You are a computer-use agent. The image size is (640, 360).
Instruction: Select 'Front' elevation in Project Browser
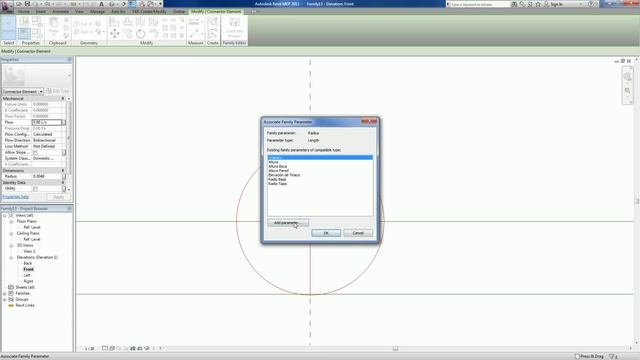click(28, 269)
